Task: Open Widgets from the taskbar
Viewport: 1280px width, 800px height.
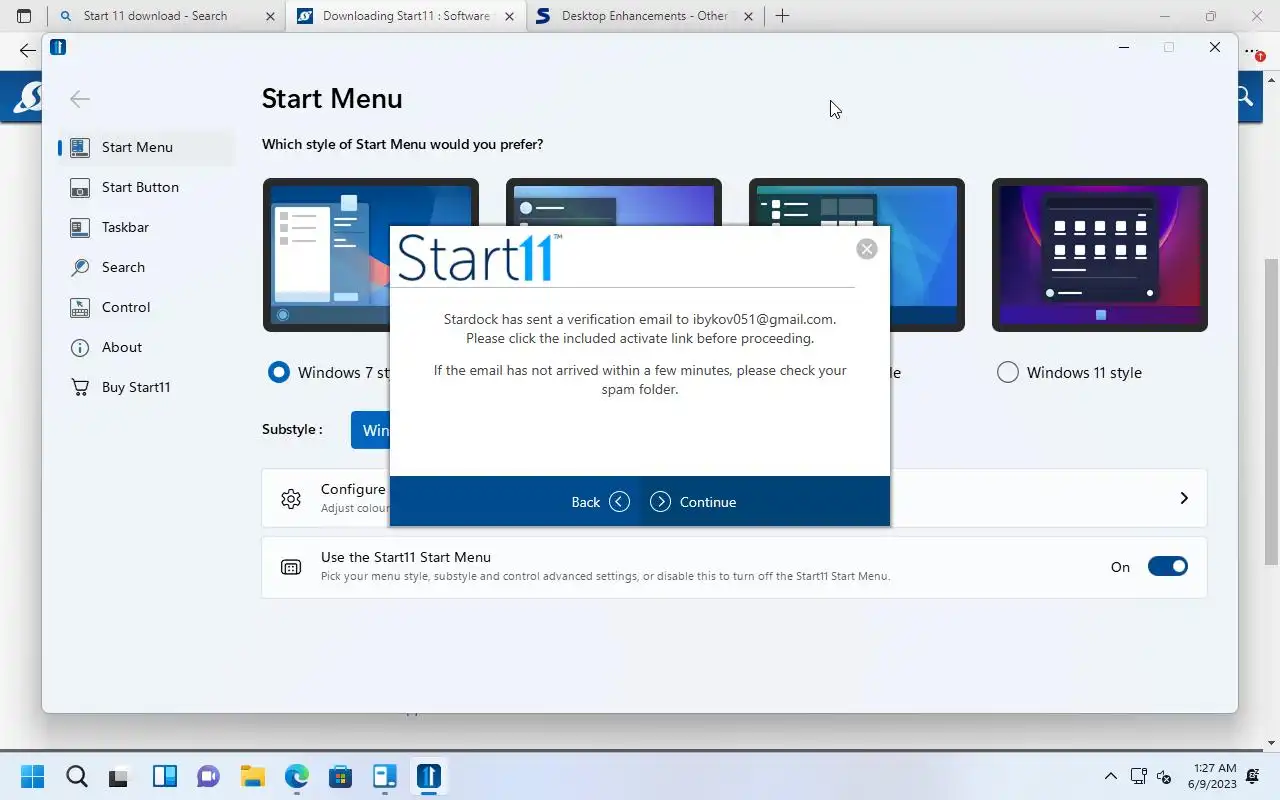Action: coord(164,777)
